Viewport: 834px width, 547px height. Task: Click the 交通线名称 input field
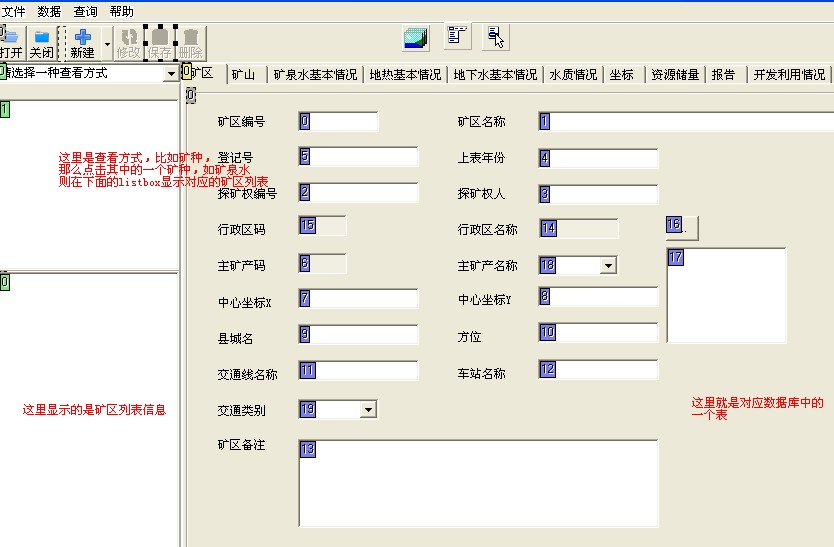(x=358, y=370)
